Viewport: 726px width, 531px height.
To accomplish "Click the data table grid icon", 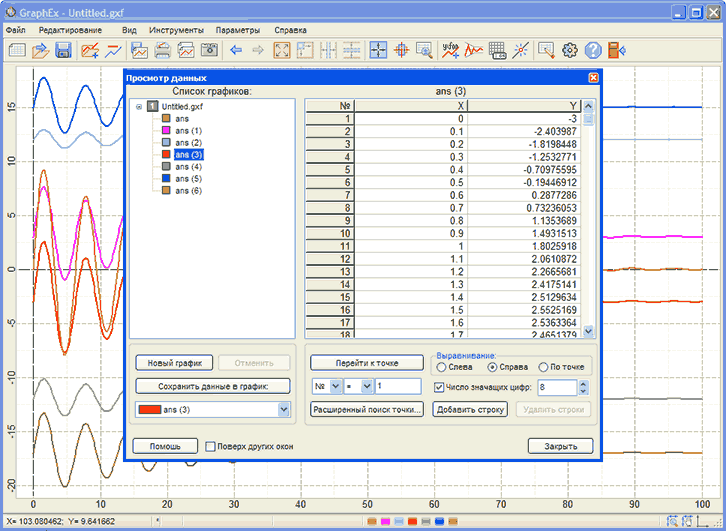I will 497,50.
